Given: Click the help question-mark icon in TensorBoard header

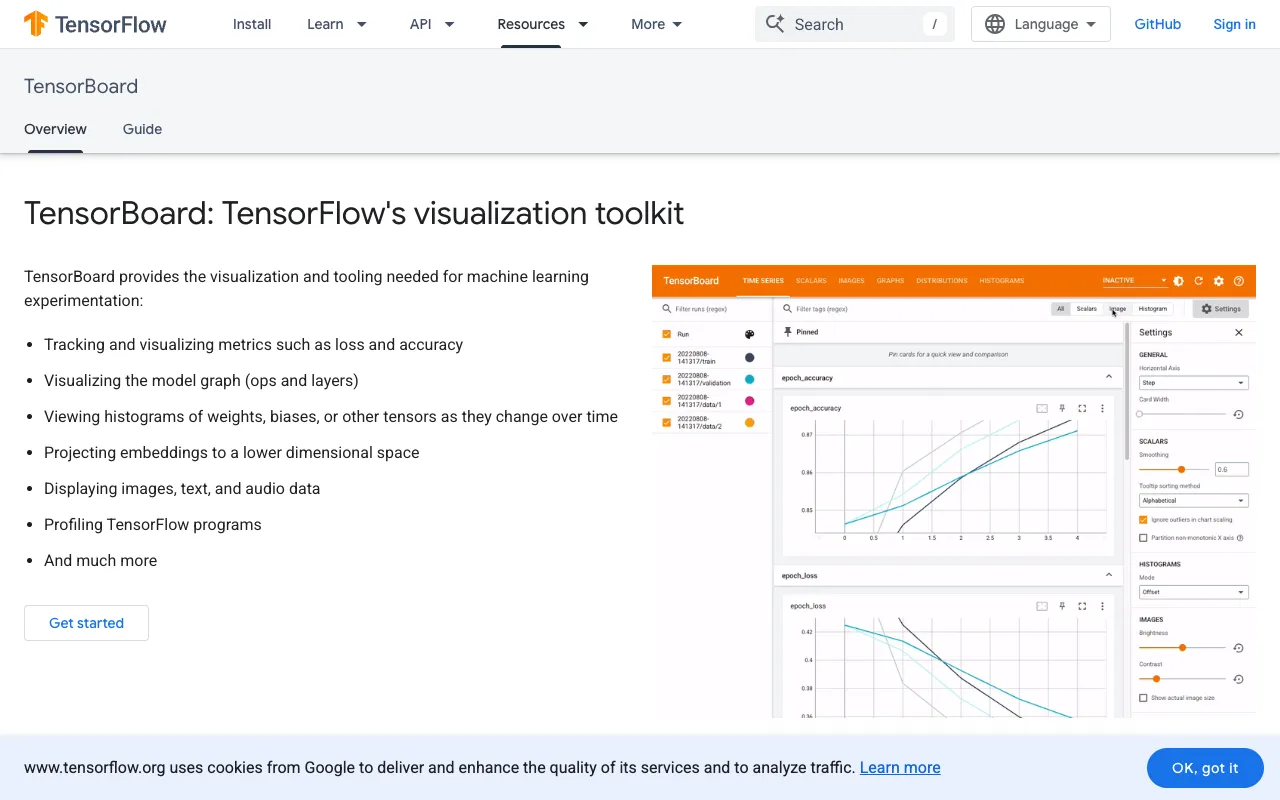Looking at the screenshot, I should click(1238, 281).
